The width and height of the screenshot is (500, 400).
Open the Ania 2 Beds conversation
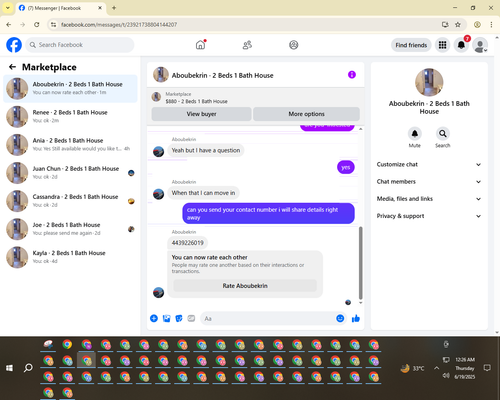70,144
